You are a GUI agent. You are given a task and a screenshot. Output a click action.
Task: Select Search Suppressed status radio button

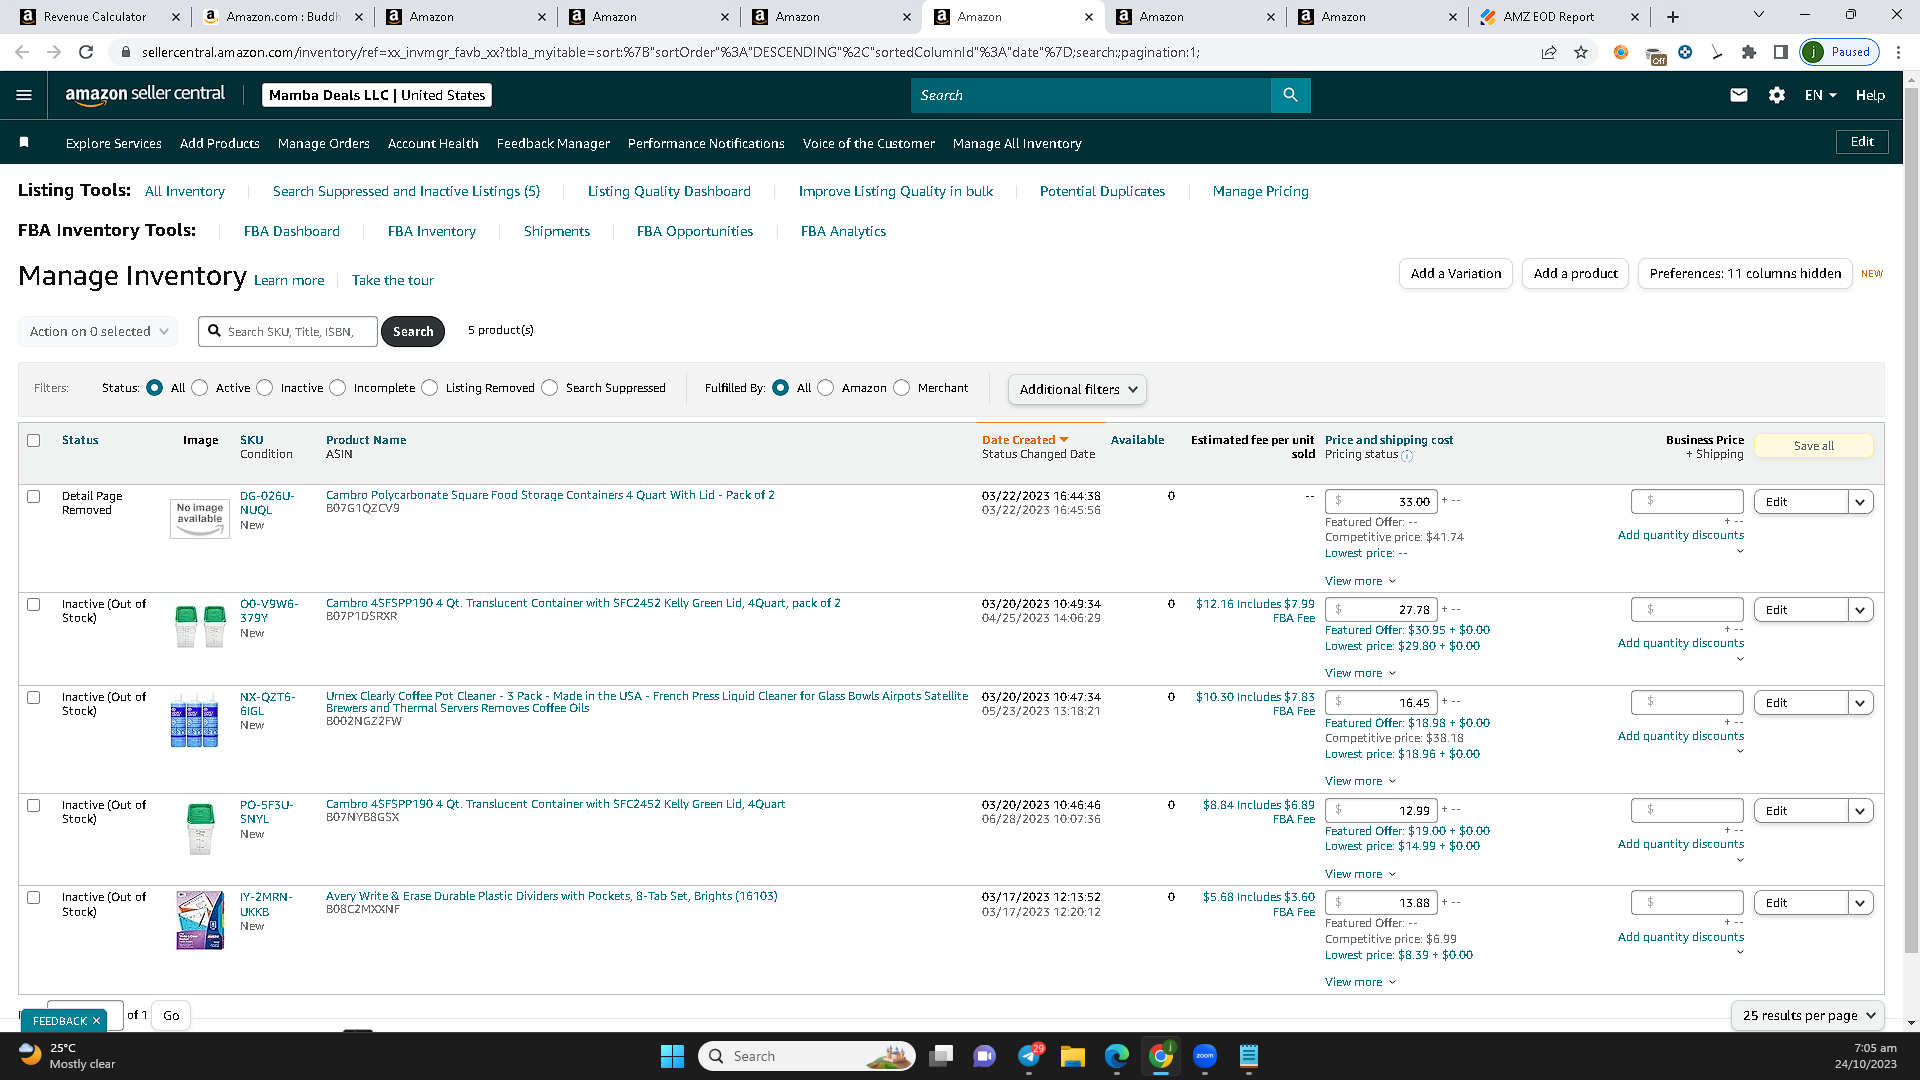click(550, 388)
